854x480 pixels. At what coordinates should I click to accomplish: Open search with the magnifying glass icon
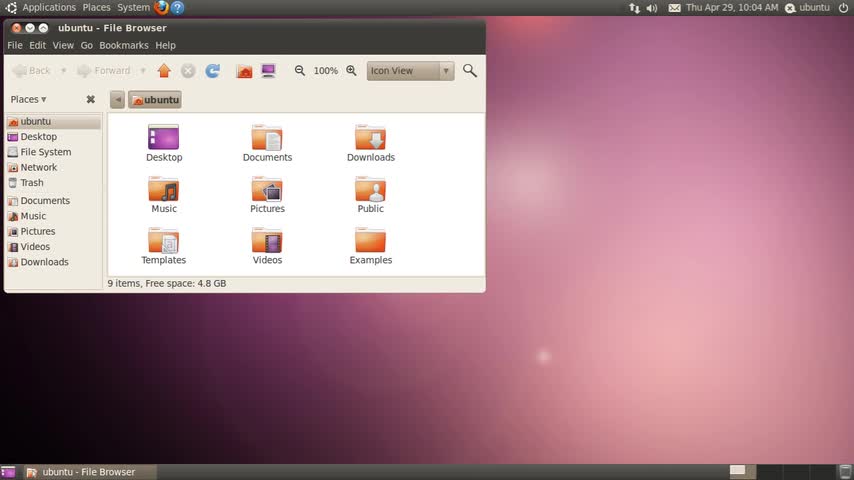[x=469, y=70]
